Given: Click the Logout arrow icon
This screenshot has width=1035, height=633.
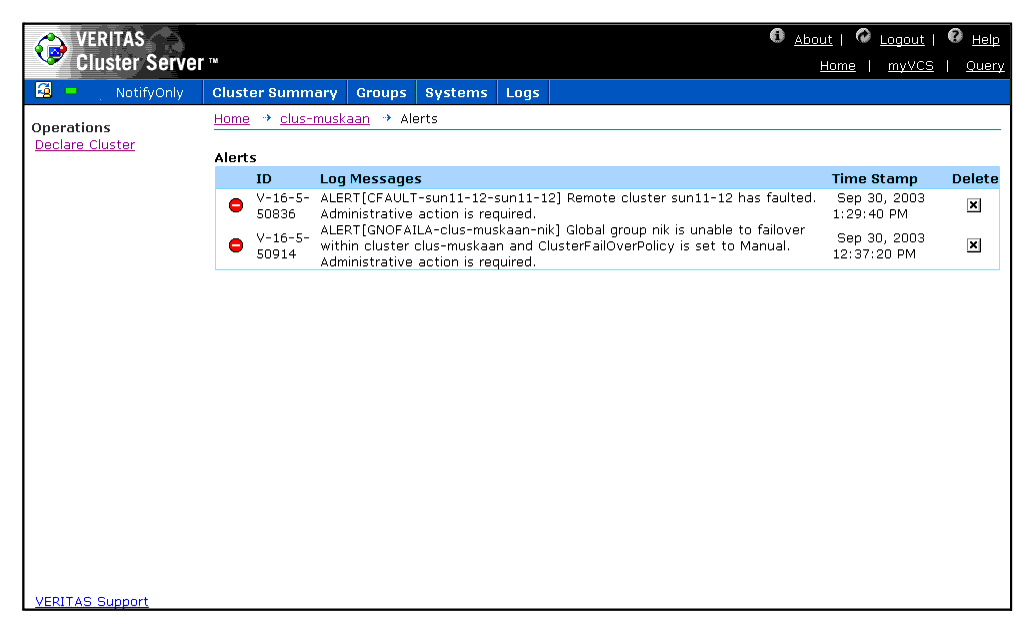Looking at the screenshot, I should click(864, 36).
